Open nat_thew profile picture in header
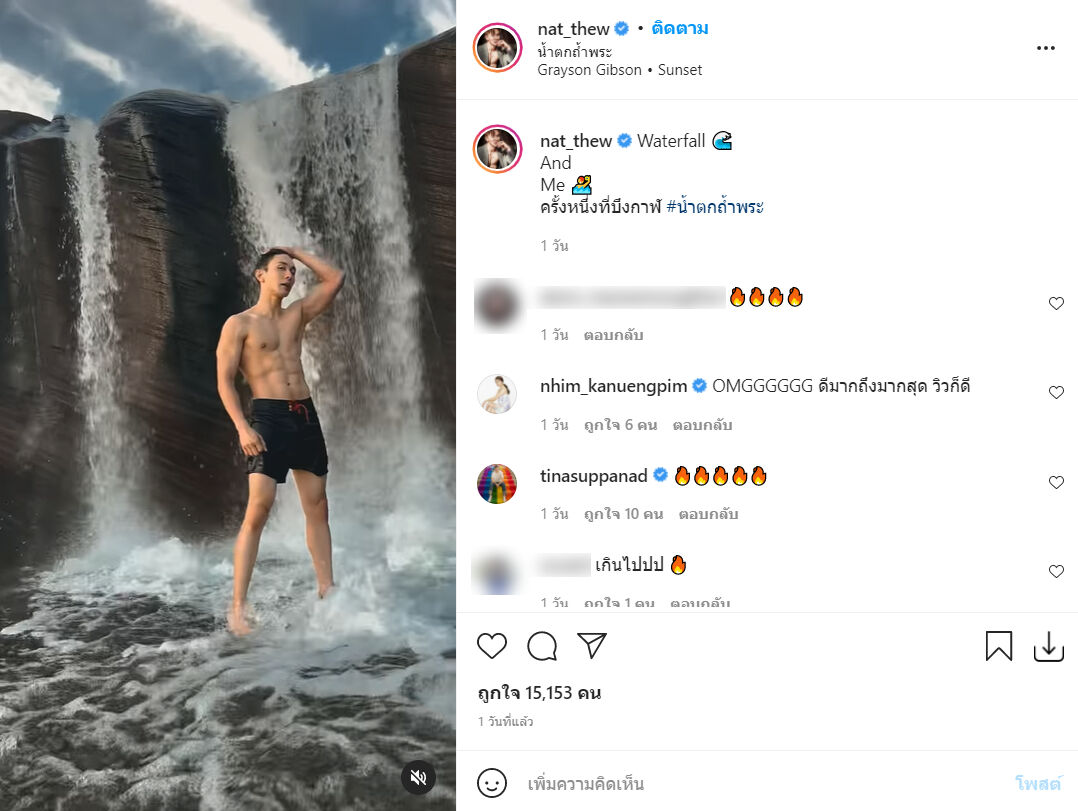 497,48
